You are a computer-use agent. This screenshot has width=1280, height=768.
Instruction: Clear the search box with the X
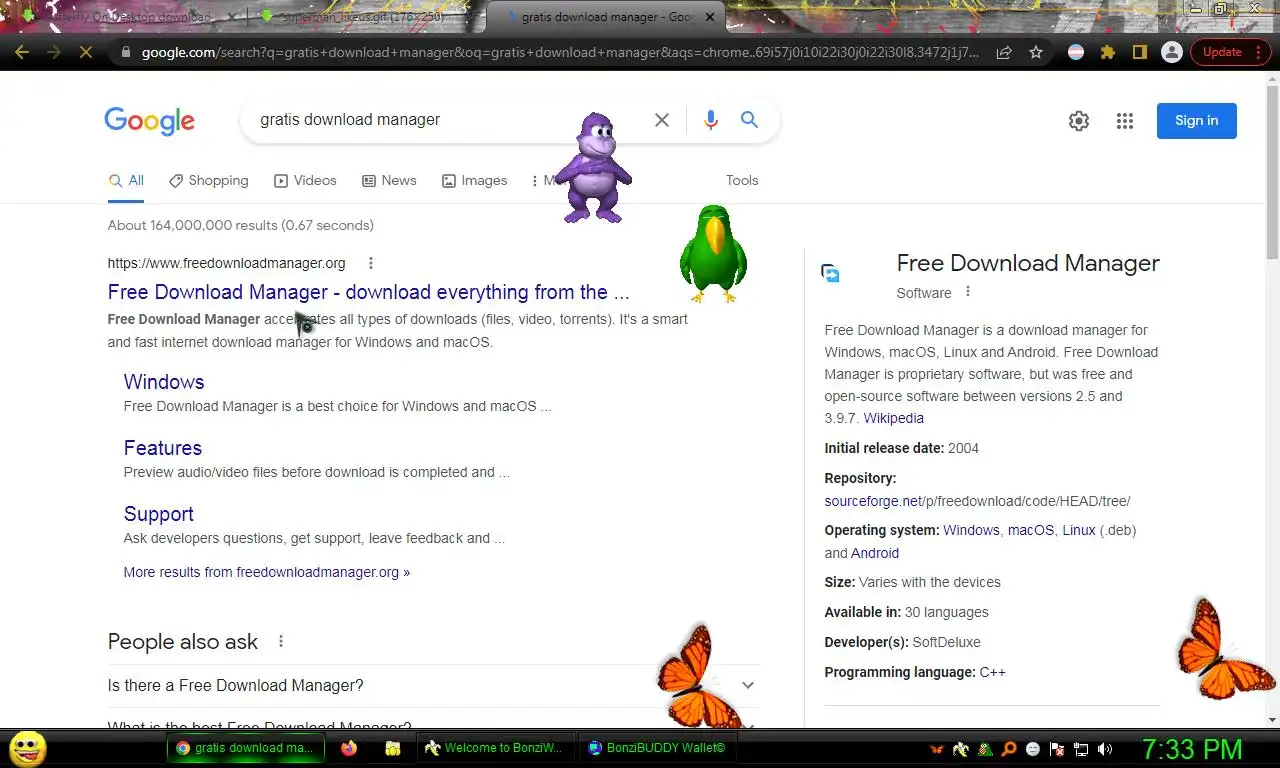(662, 120)
